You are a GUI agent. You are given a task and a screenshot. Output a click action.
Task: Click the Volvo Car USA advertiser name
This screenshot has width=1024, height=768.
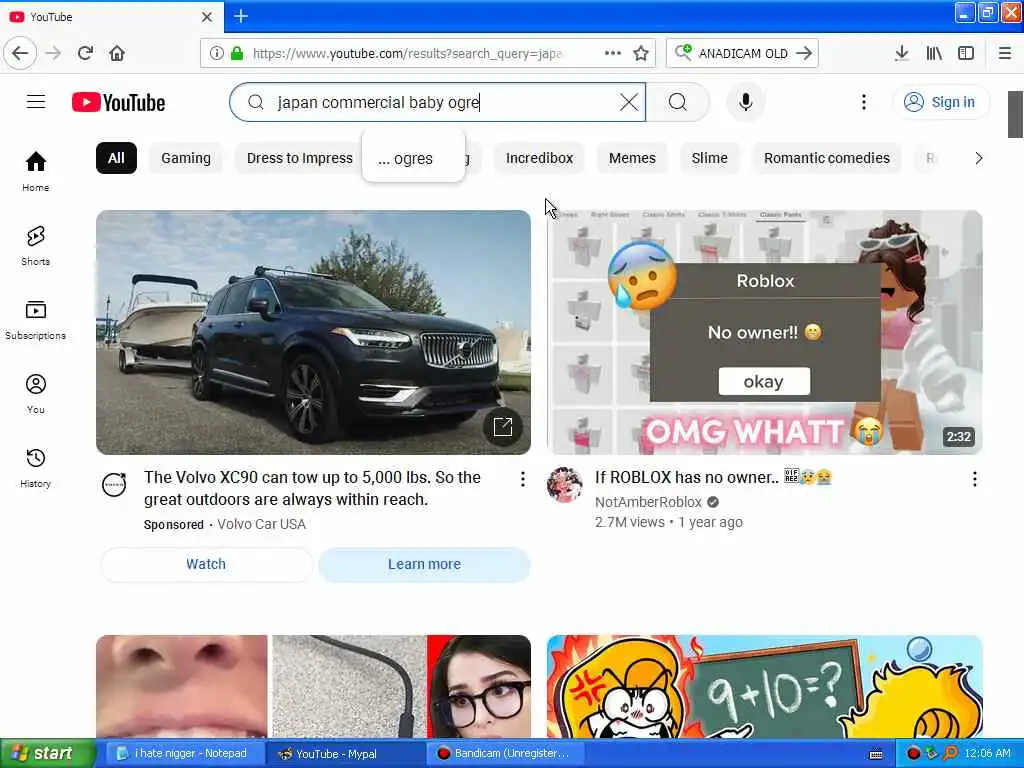pos(261,524)
